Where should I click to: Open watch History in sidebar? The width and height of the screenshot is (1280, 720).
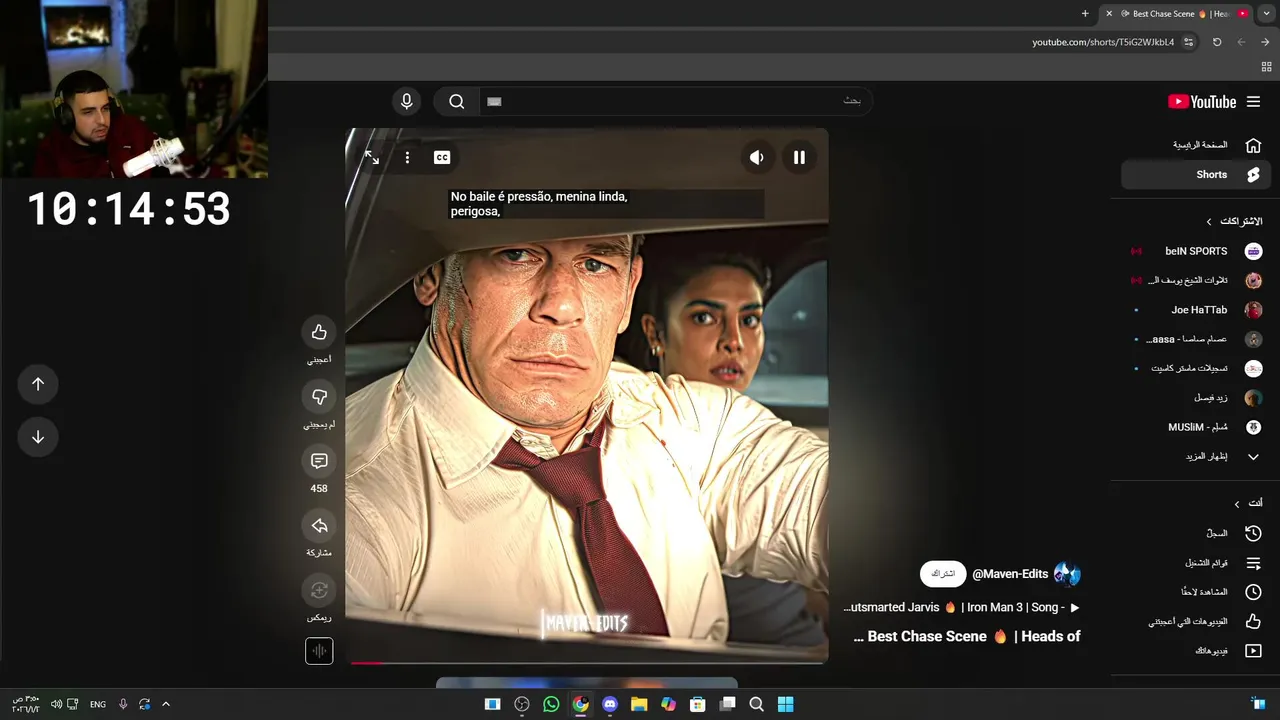(x=1195, y=533)
